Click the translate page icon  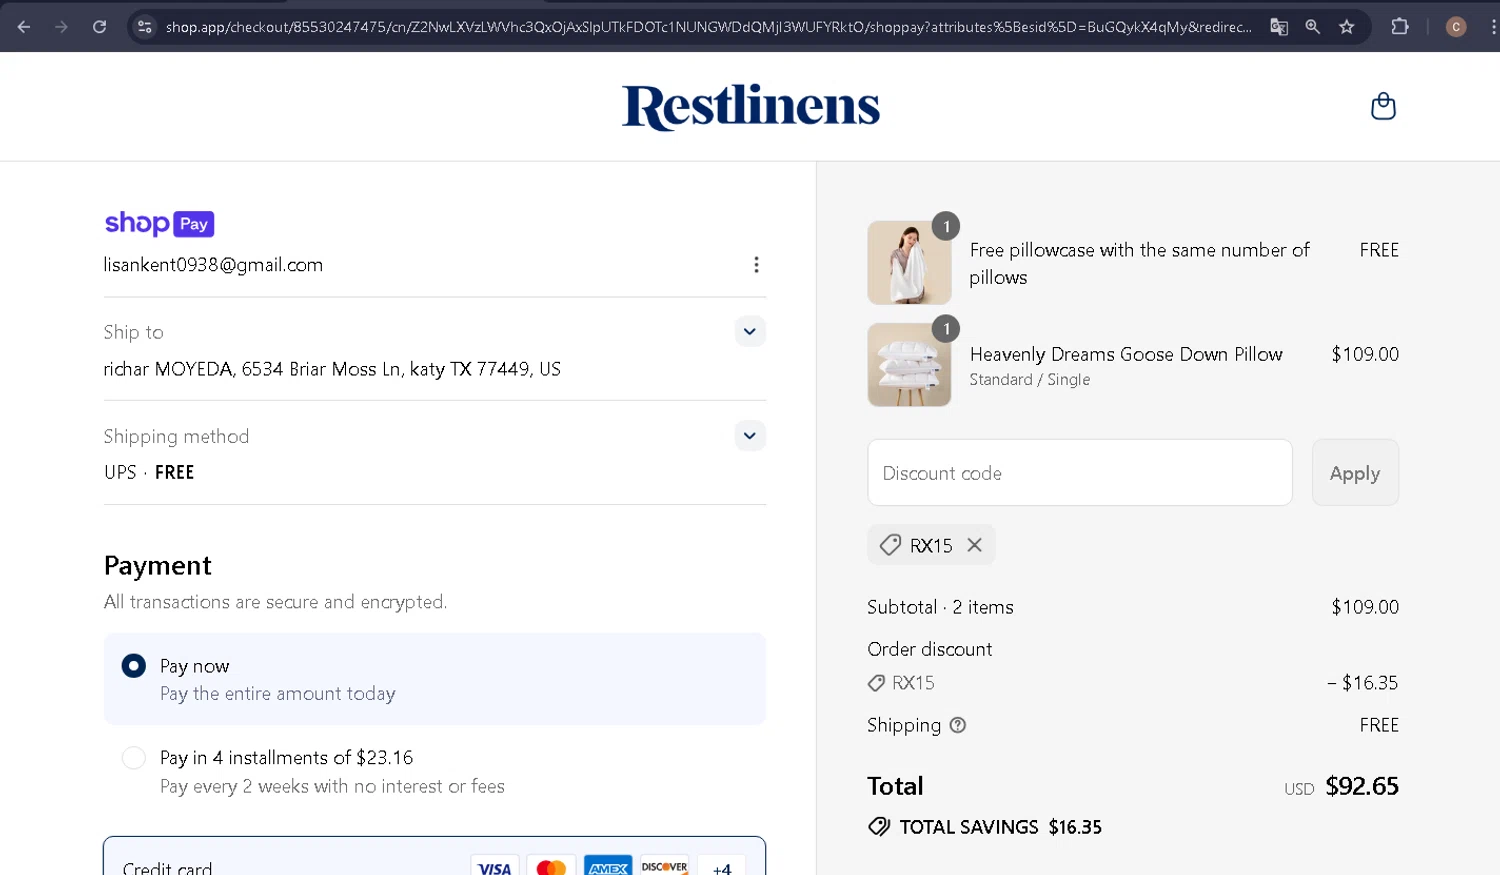[1279, 27]
